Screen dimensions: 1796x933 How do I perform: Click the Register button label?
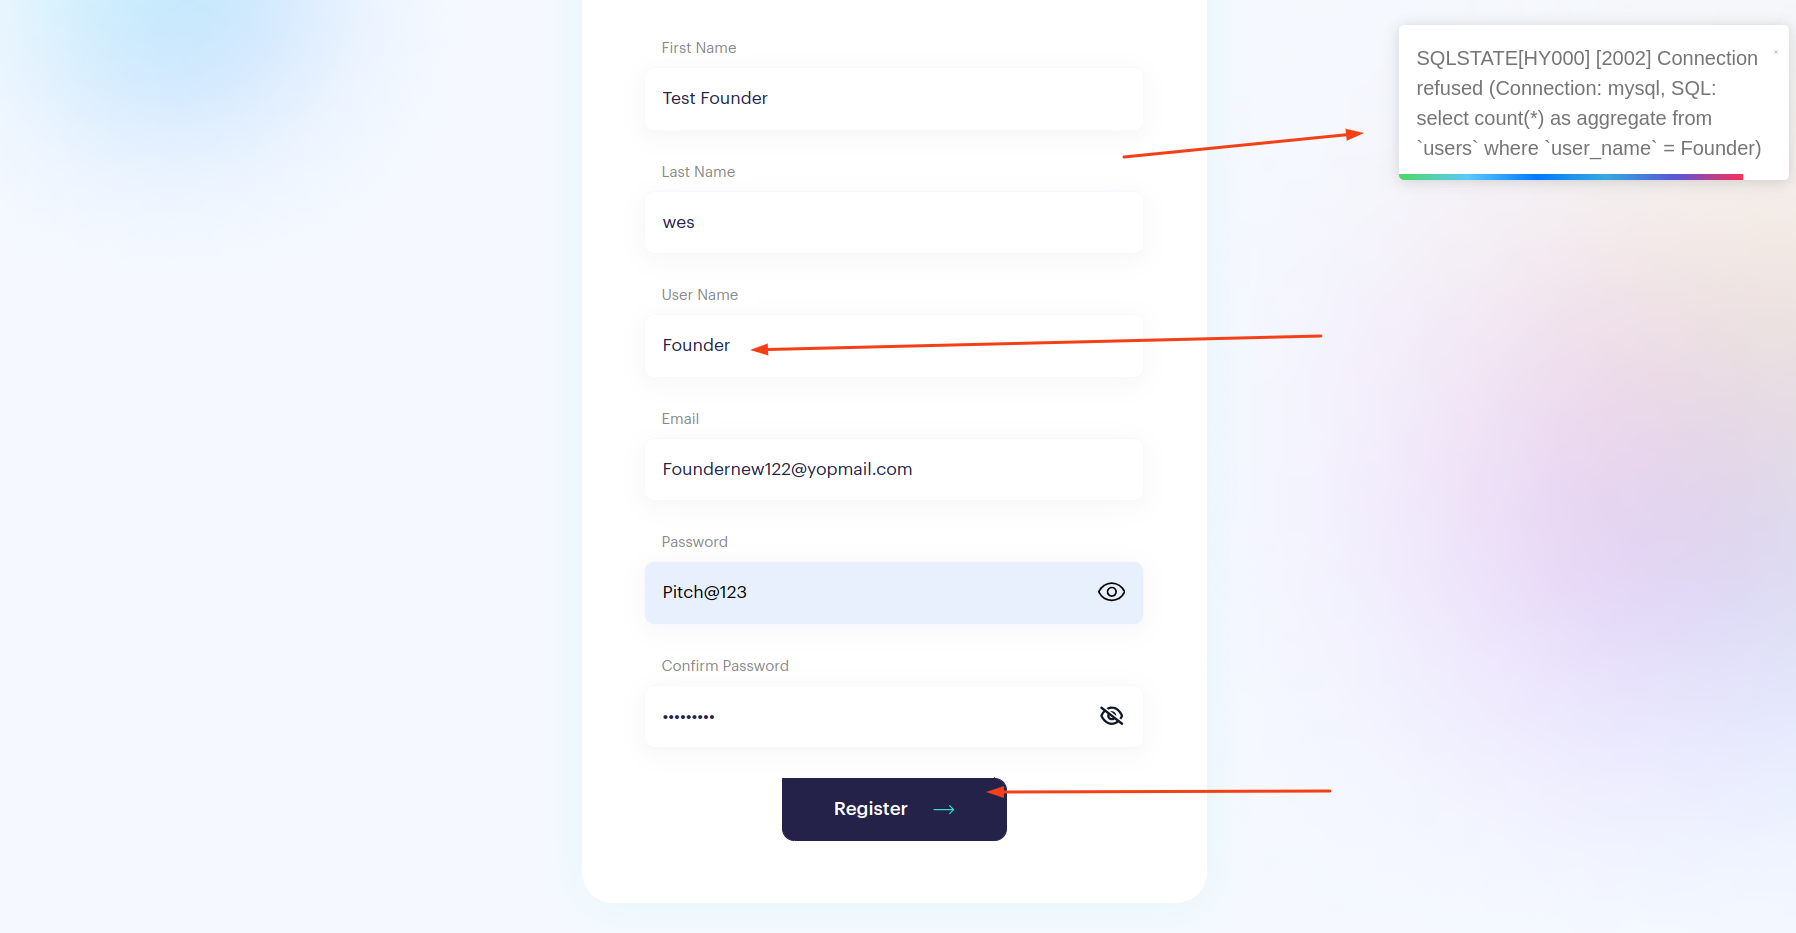(870, 809)
